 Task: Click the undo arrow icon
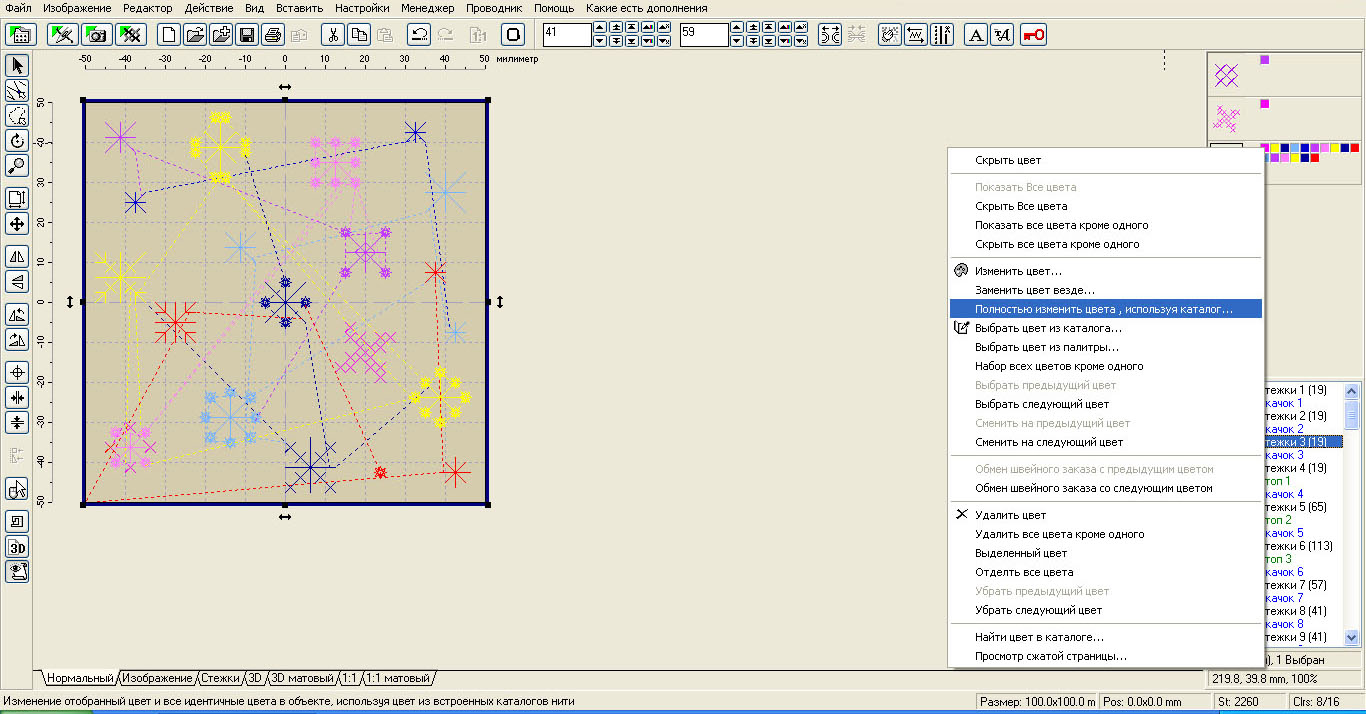tap(419, 35)
